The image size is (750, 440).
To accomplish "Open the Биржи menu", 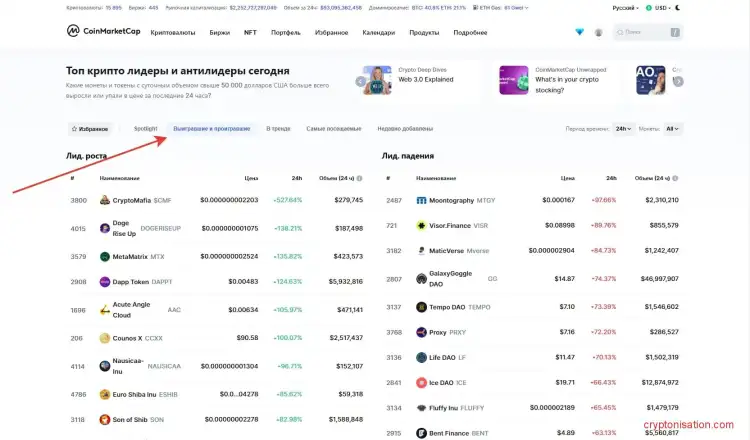I will [220, 33].
